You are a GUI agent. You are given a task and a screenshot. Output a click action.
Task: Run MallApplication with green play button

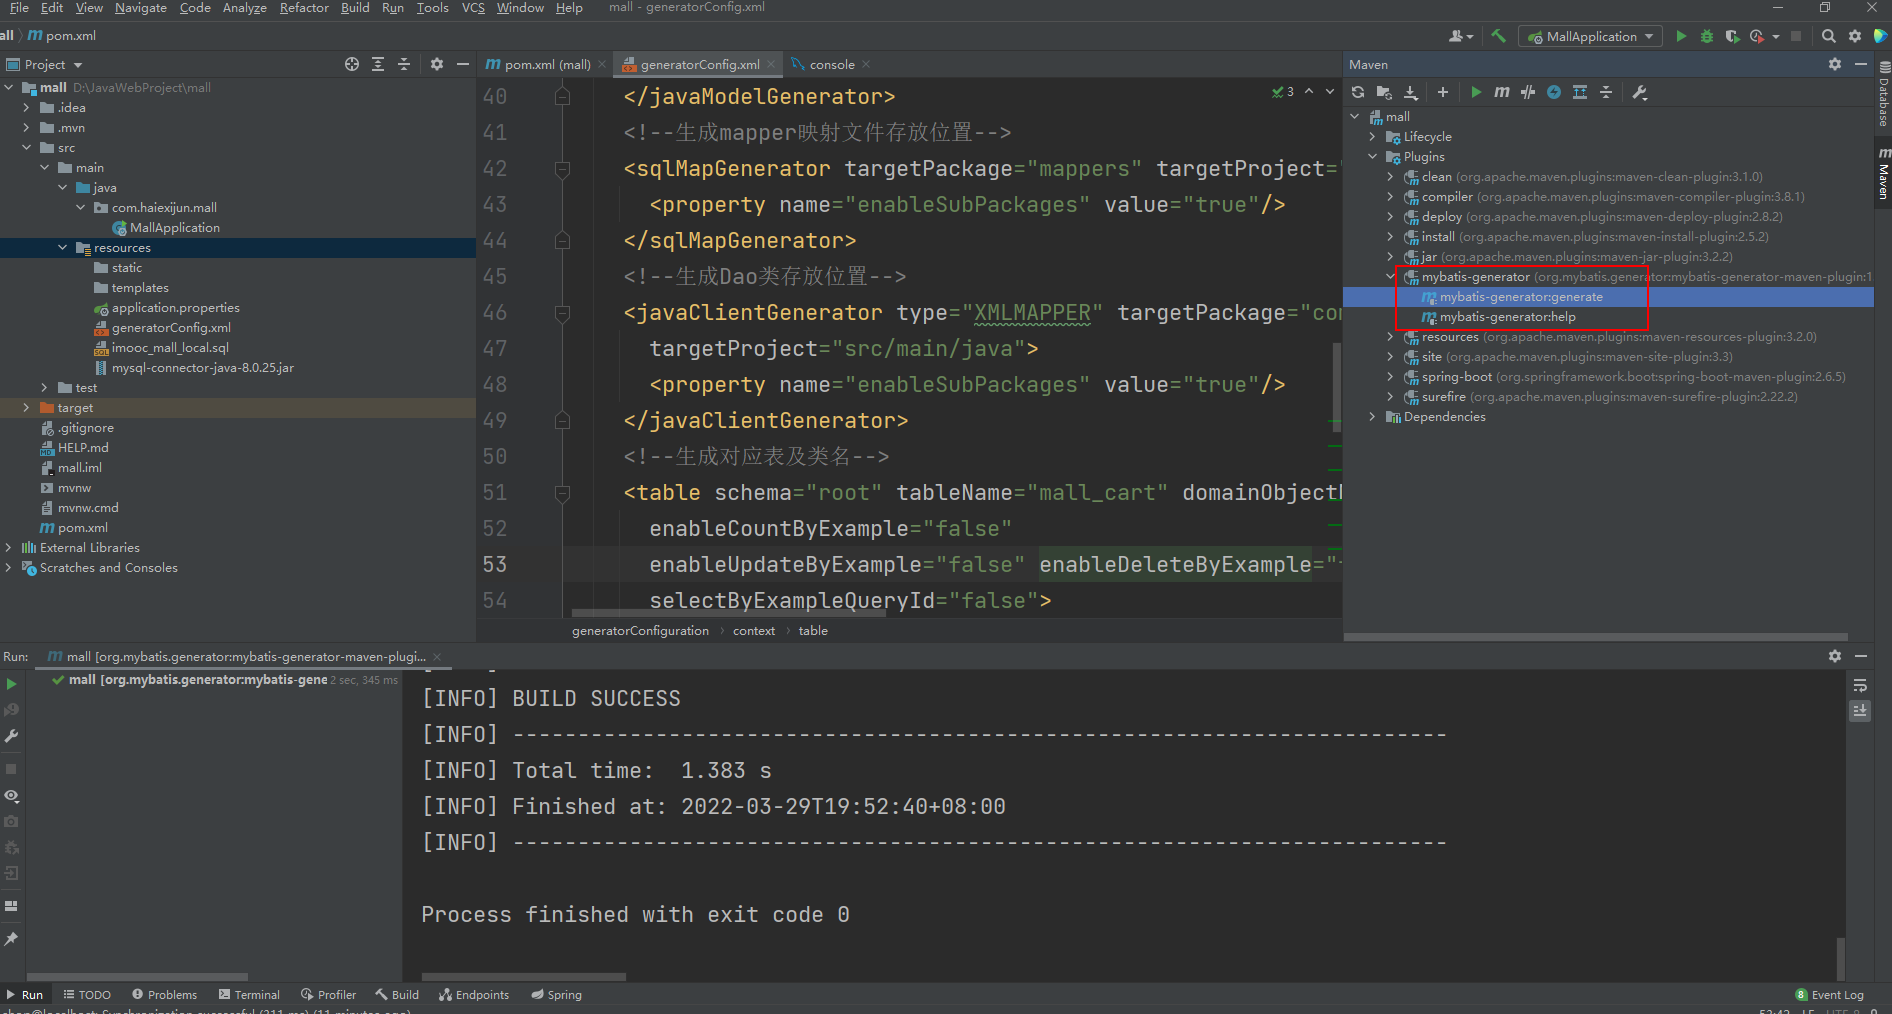pyautogui.click(x=1681, y=36)
